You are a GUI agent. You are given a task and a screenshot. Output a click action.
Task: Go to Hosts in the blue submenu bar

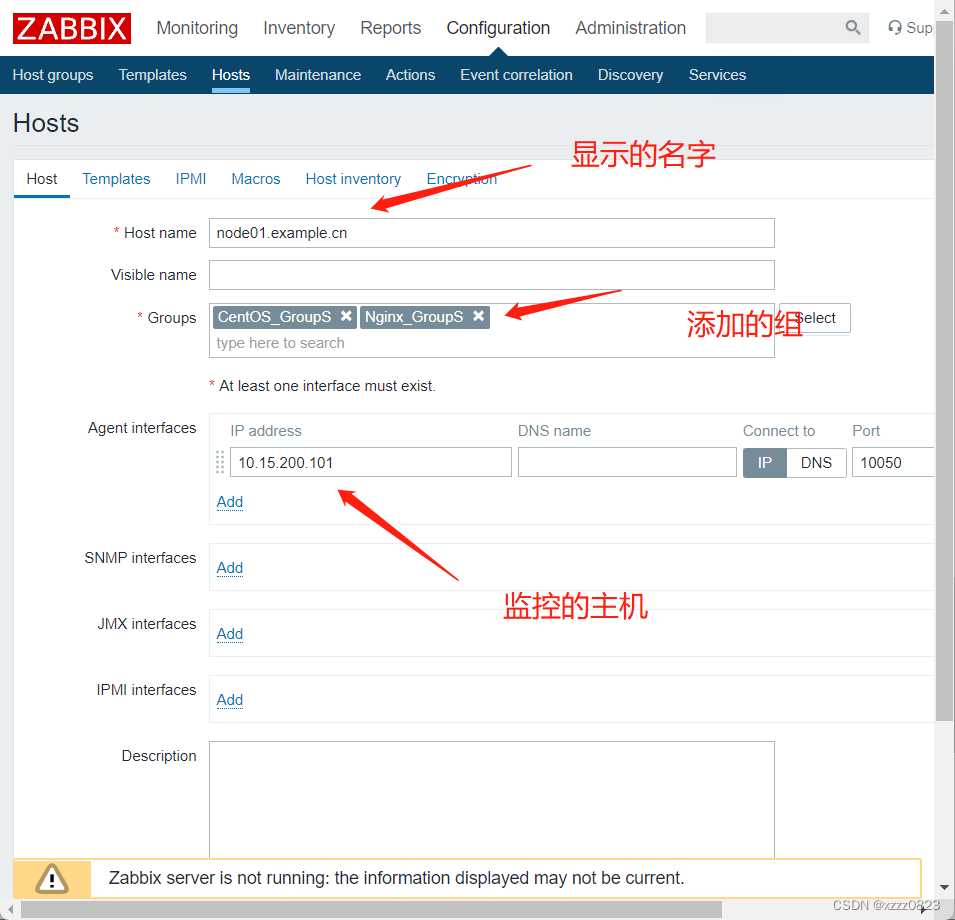point(231,75)
